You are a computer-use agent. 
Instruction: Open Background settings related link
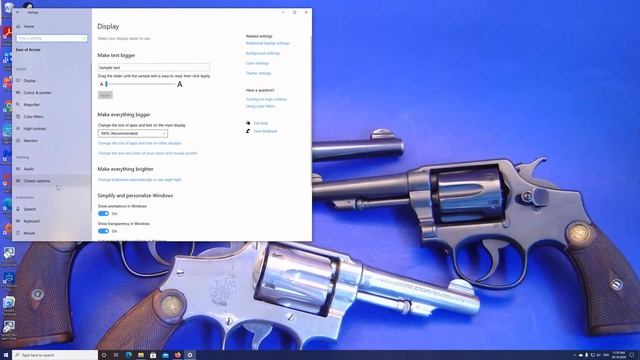coord(262,53)
